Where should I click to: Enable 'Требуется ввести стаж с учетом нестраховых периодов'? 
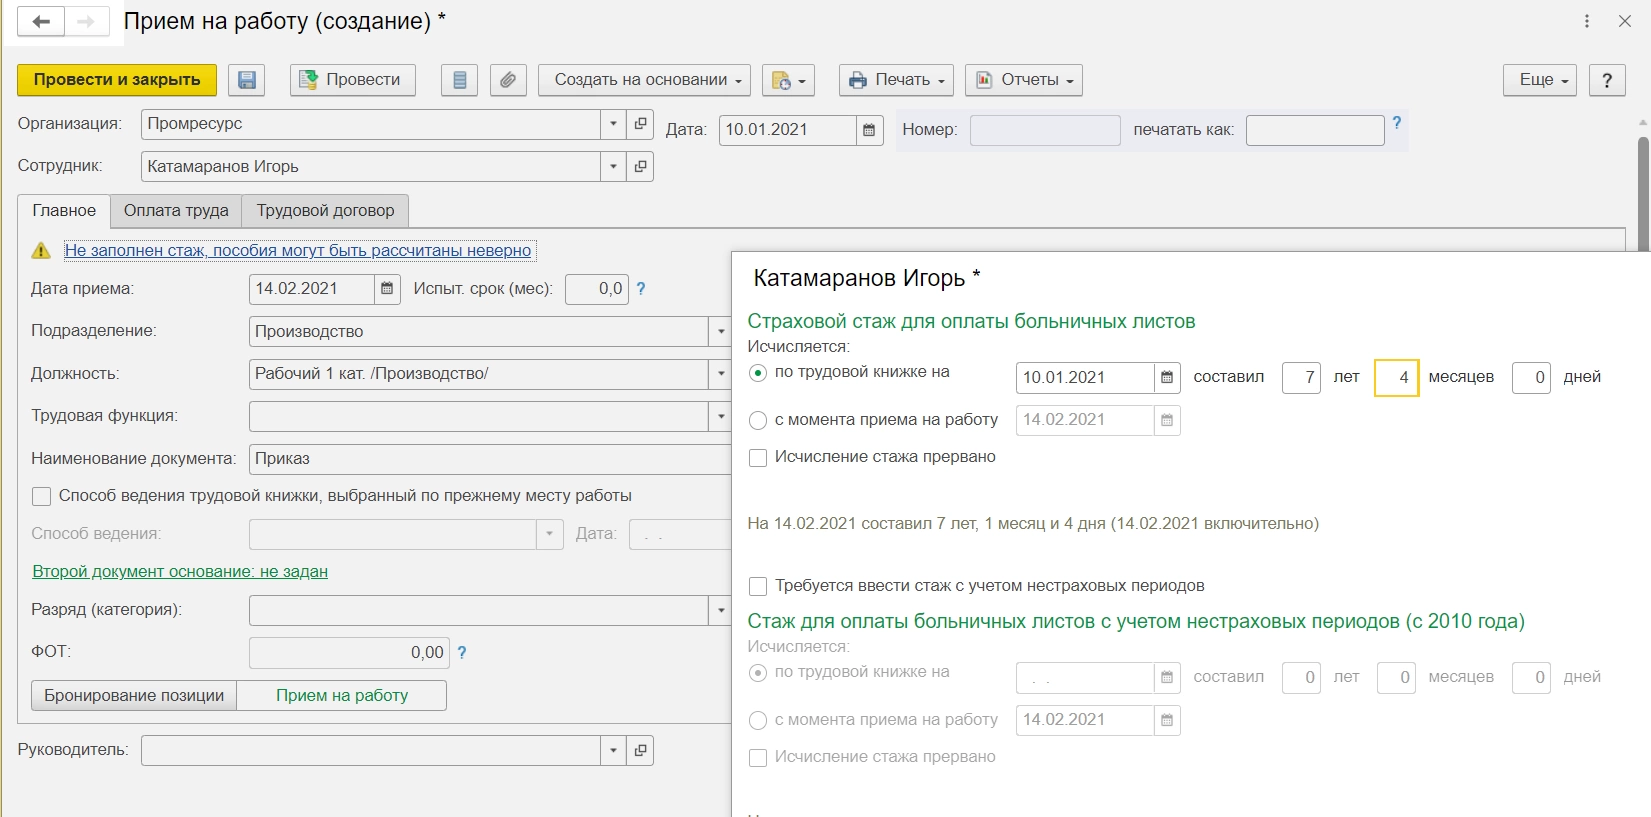click(758, 586)
